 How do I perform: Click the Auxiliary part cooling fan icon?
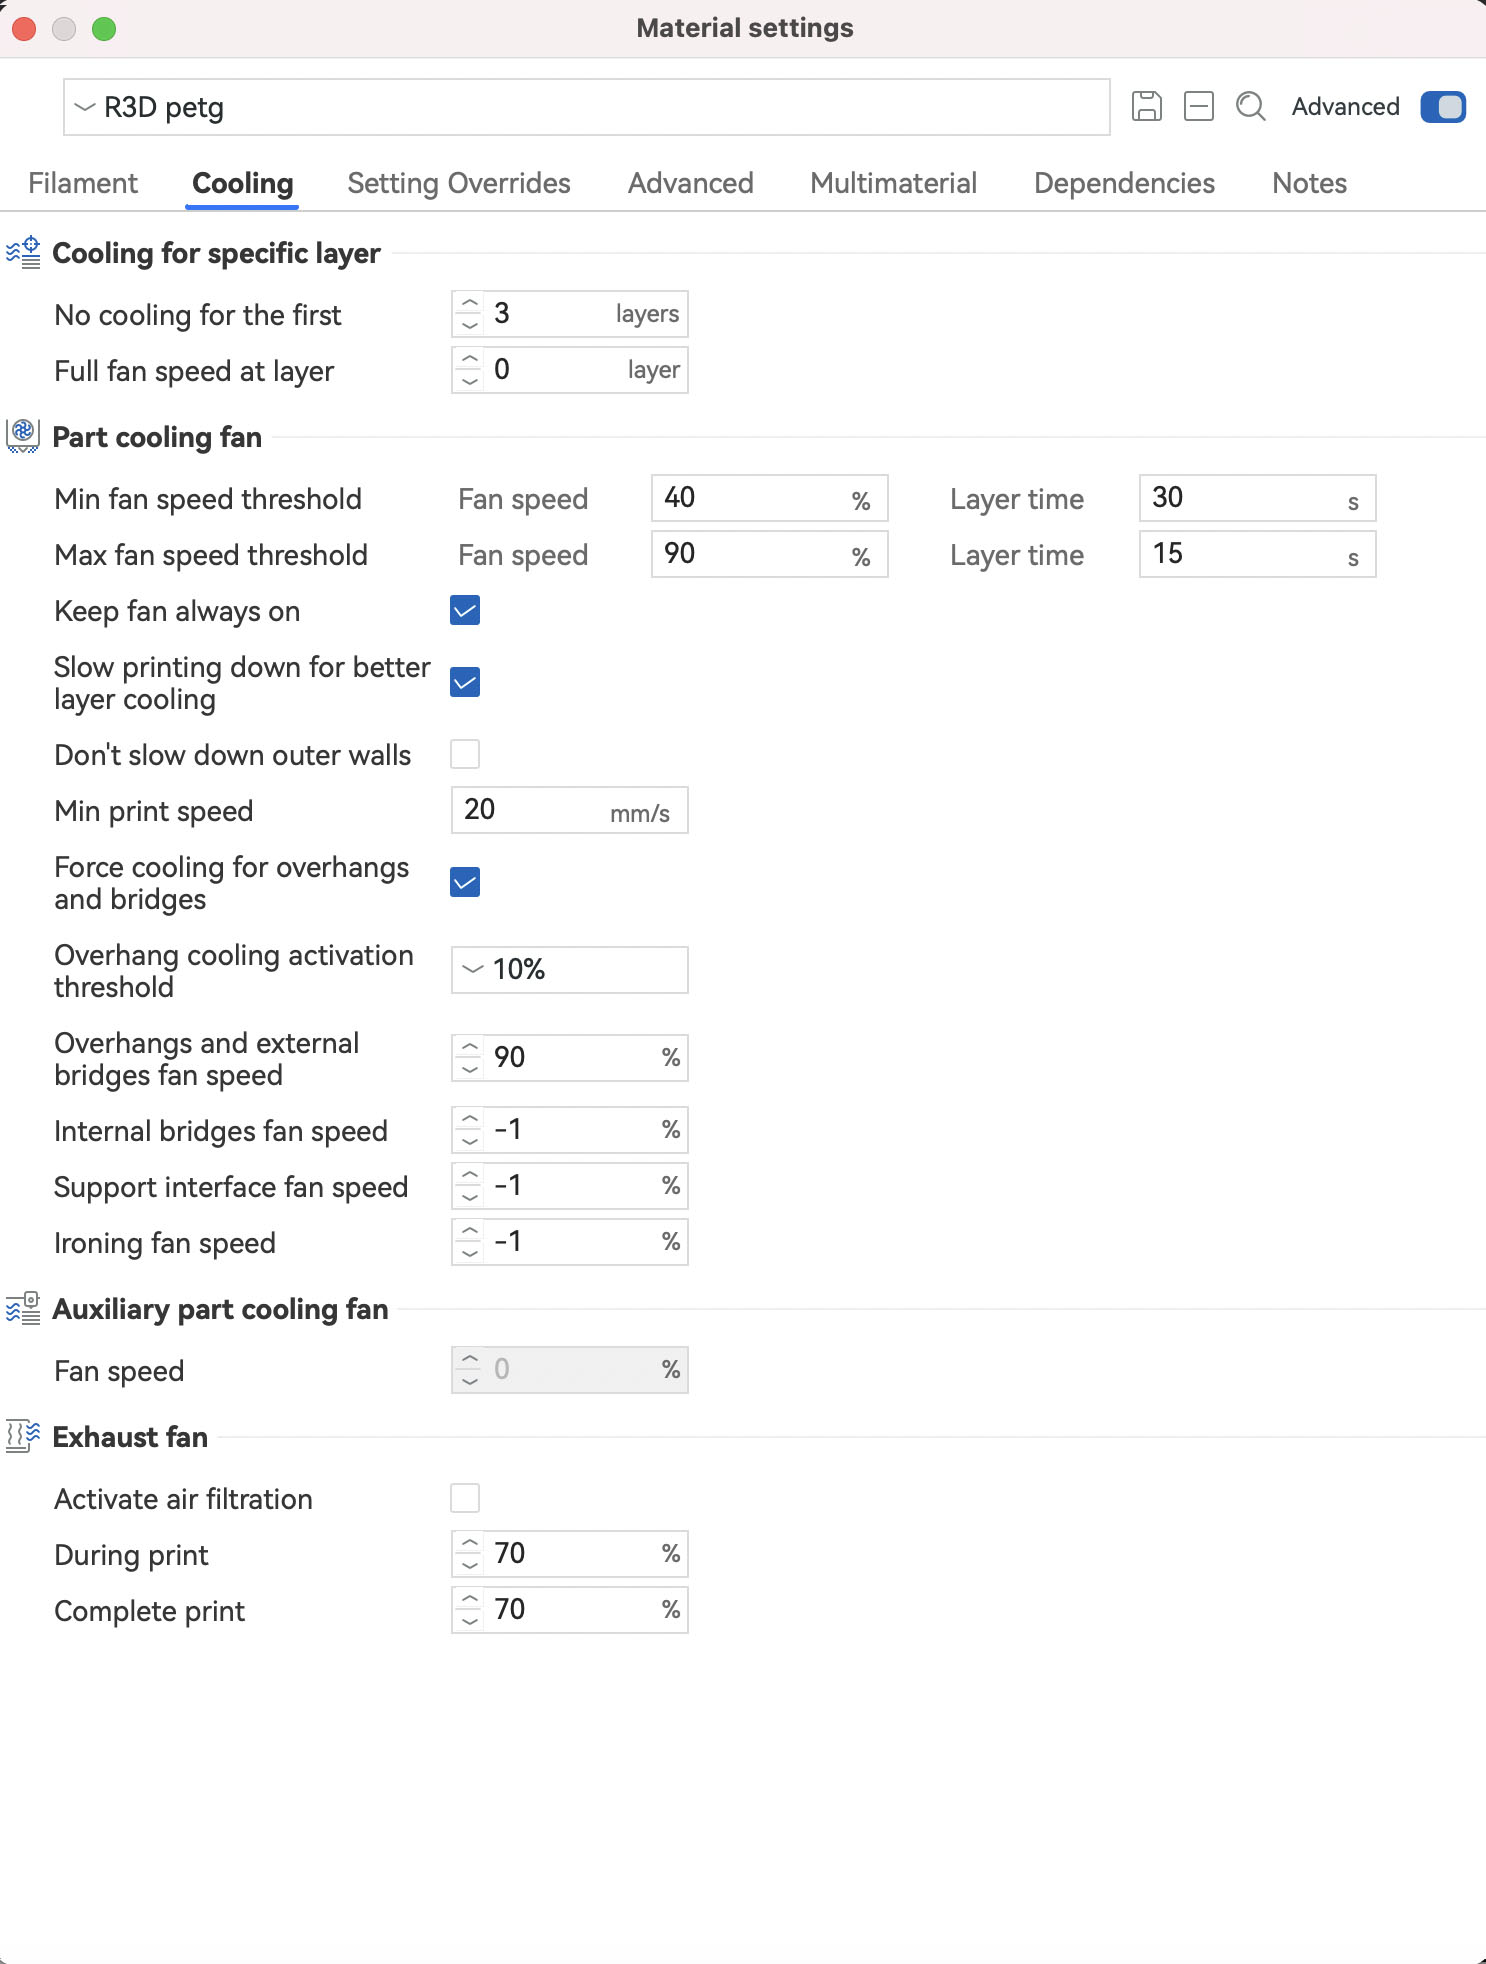[24, 1308]
